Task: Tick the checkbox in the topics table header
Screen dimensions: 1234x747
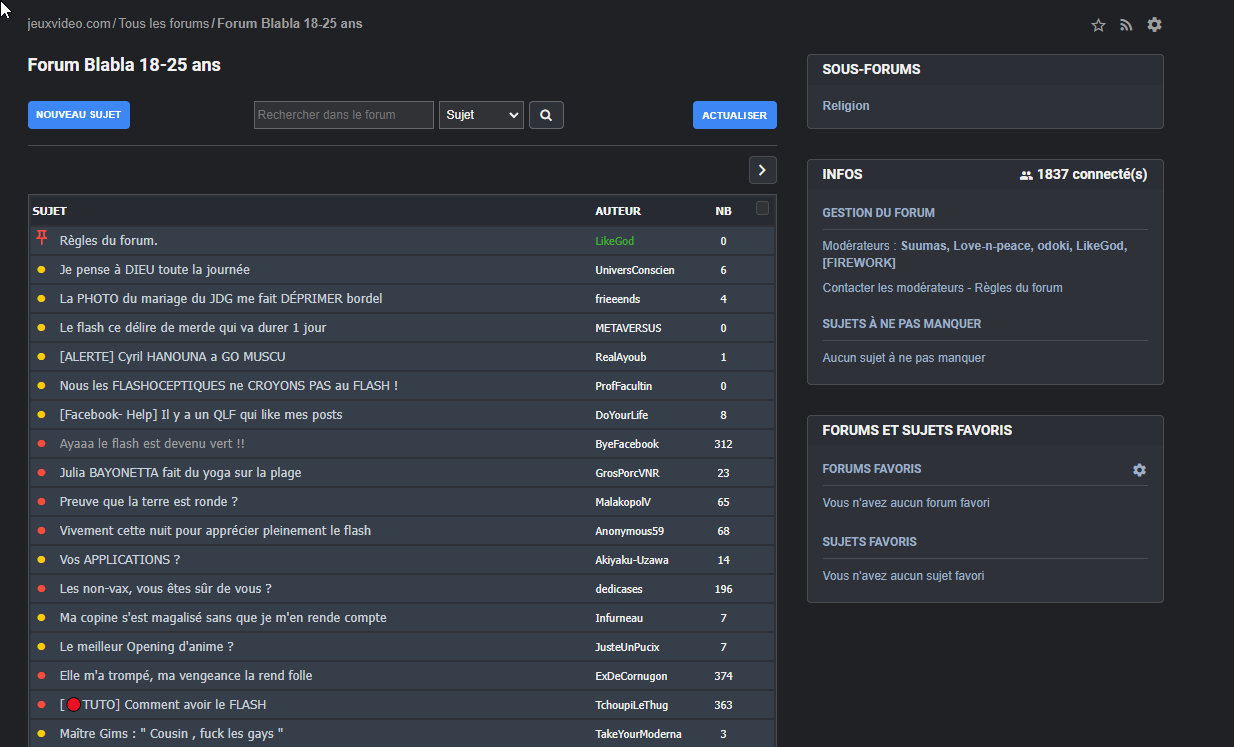Action: pos(762,209)
